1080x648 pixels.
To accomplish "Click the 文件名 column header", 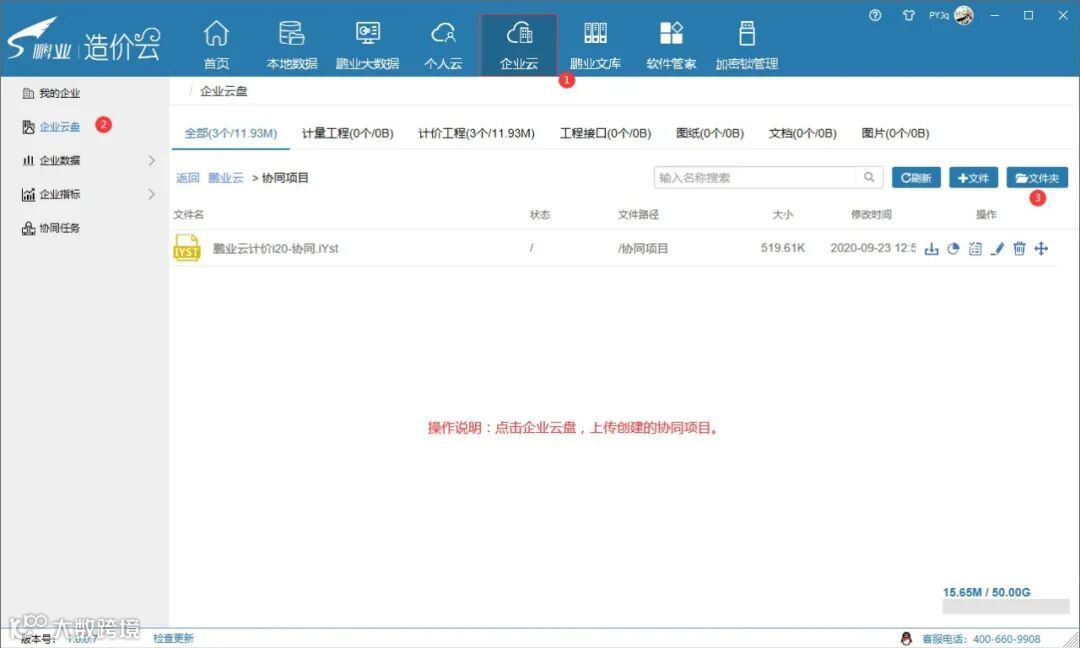I will point(189,214).
